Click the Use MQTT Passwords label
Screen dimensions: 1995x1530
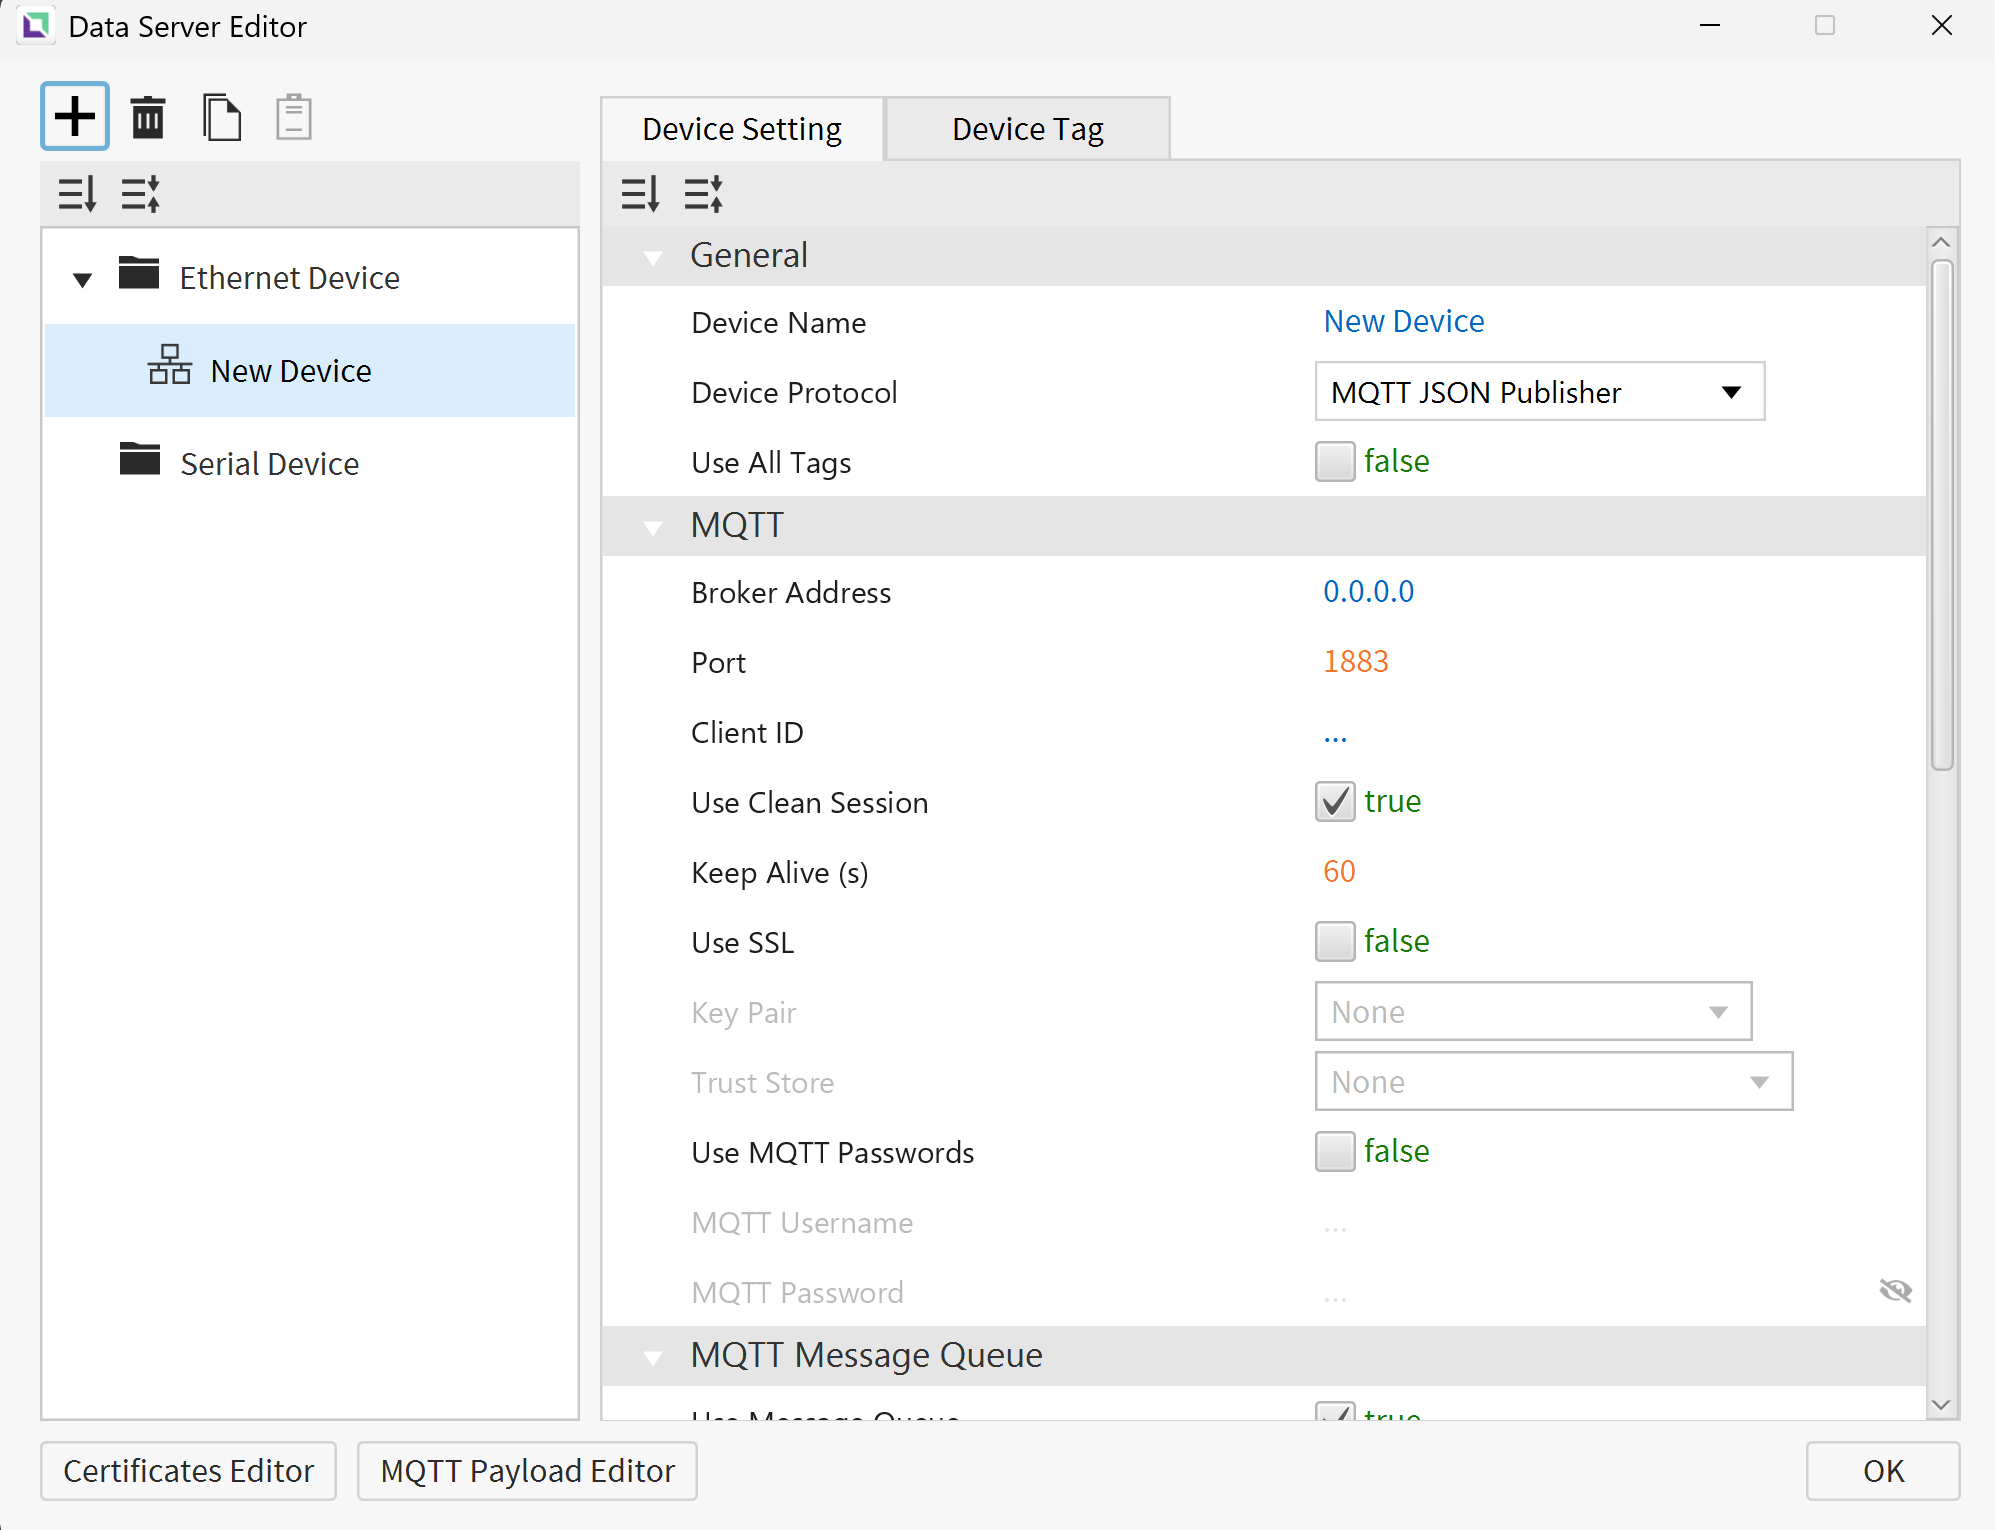tap(833, 1153)
